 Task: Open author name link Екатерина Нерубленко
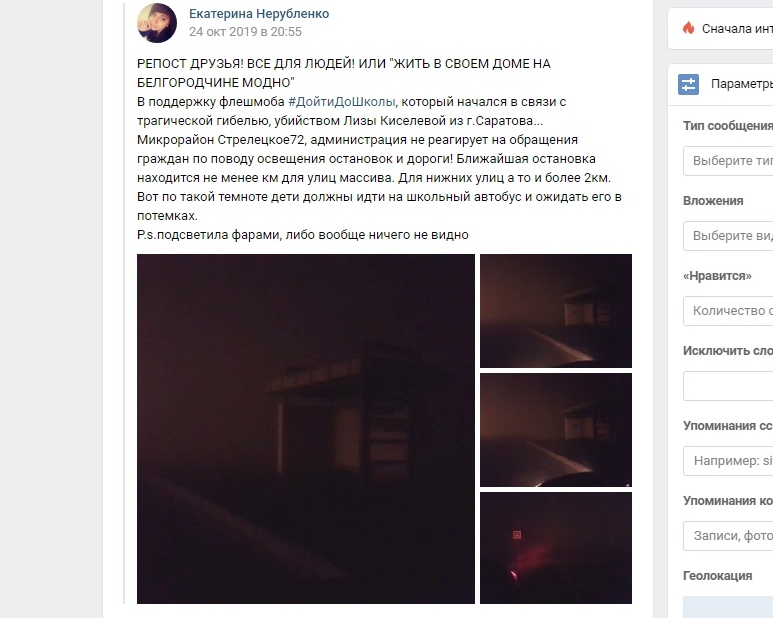[259, 14]
